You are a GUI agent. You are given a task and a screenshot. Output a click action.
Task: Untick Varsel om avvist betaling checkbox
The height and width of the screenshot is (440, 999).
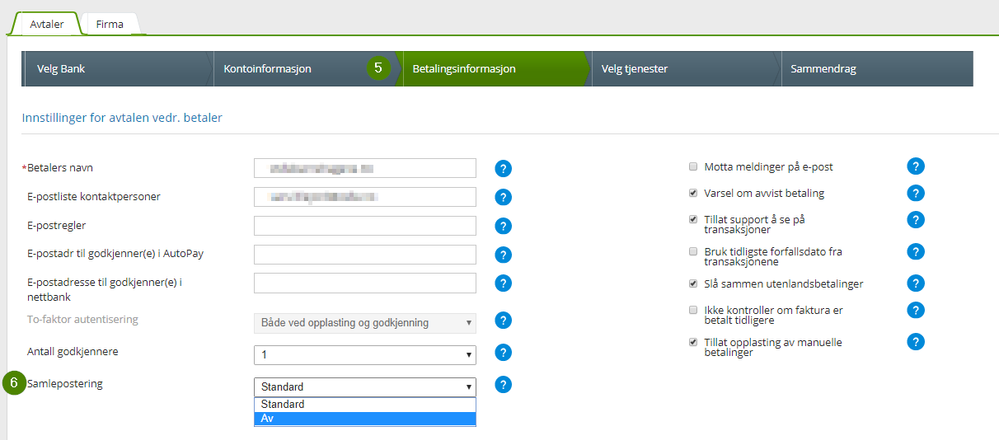click(x=693, y=193)
